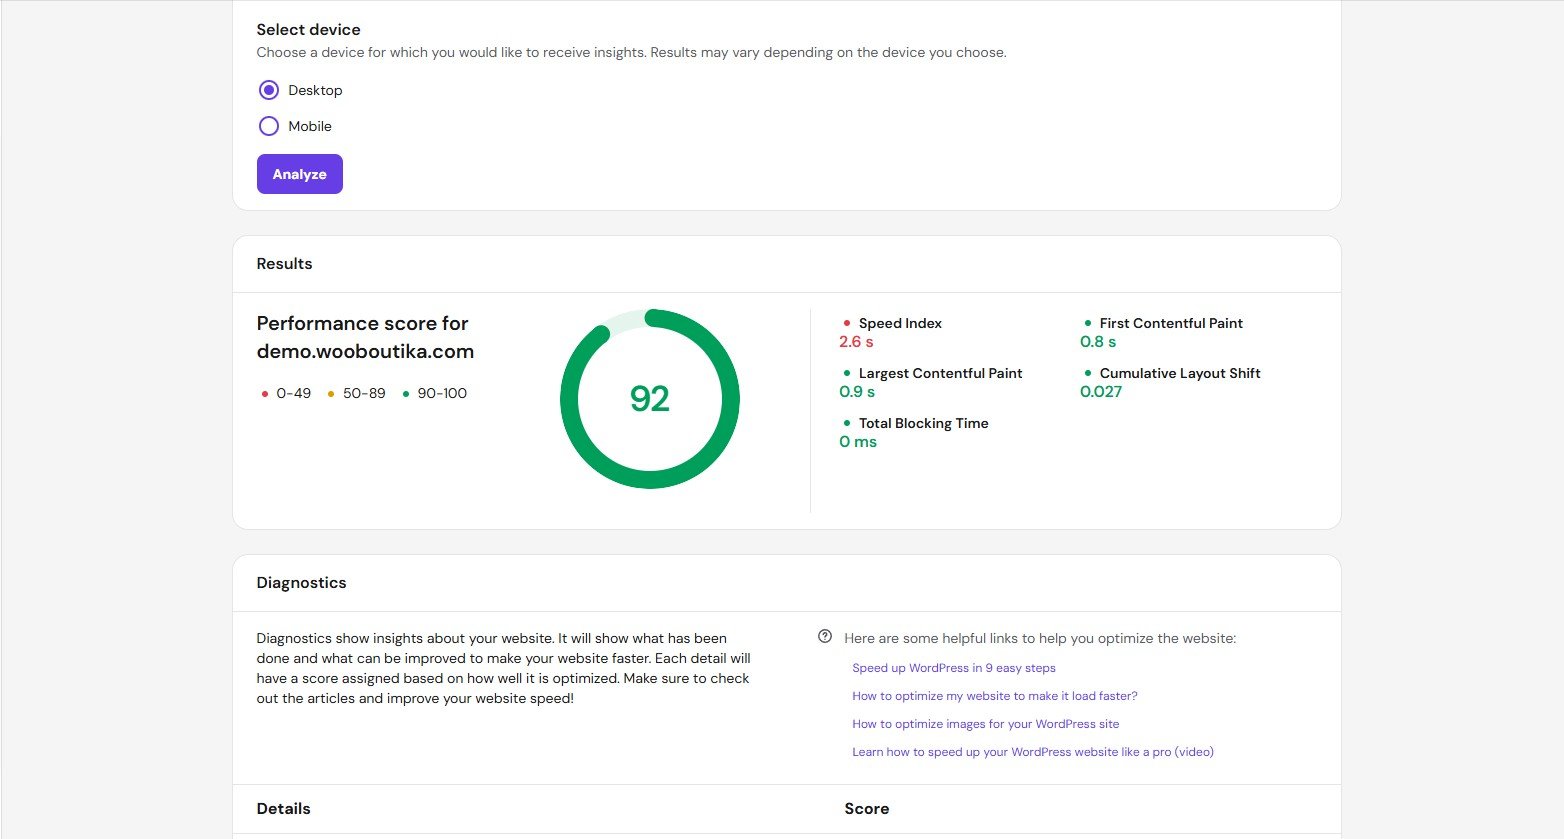
Task: Click the red 0-49 legend dot
Action: pos(265,394)
